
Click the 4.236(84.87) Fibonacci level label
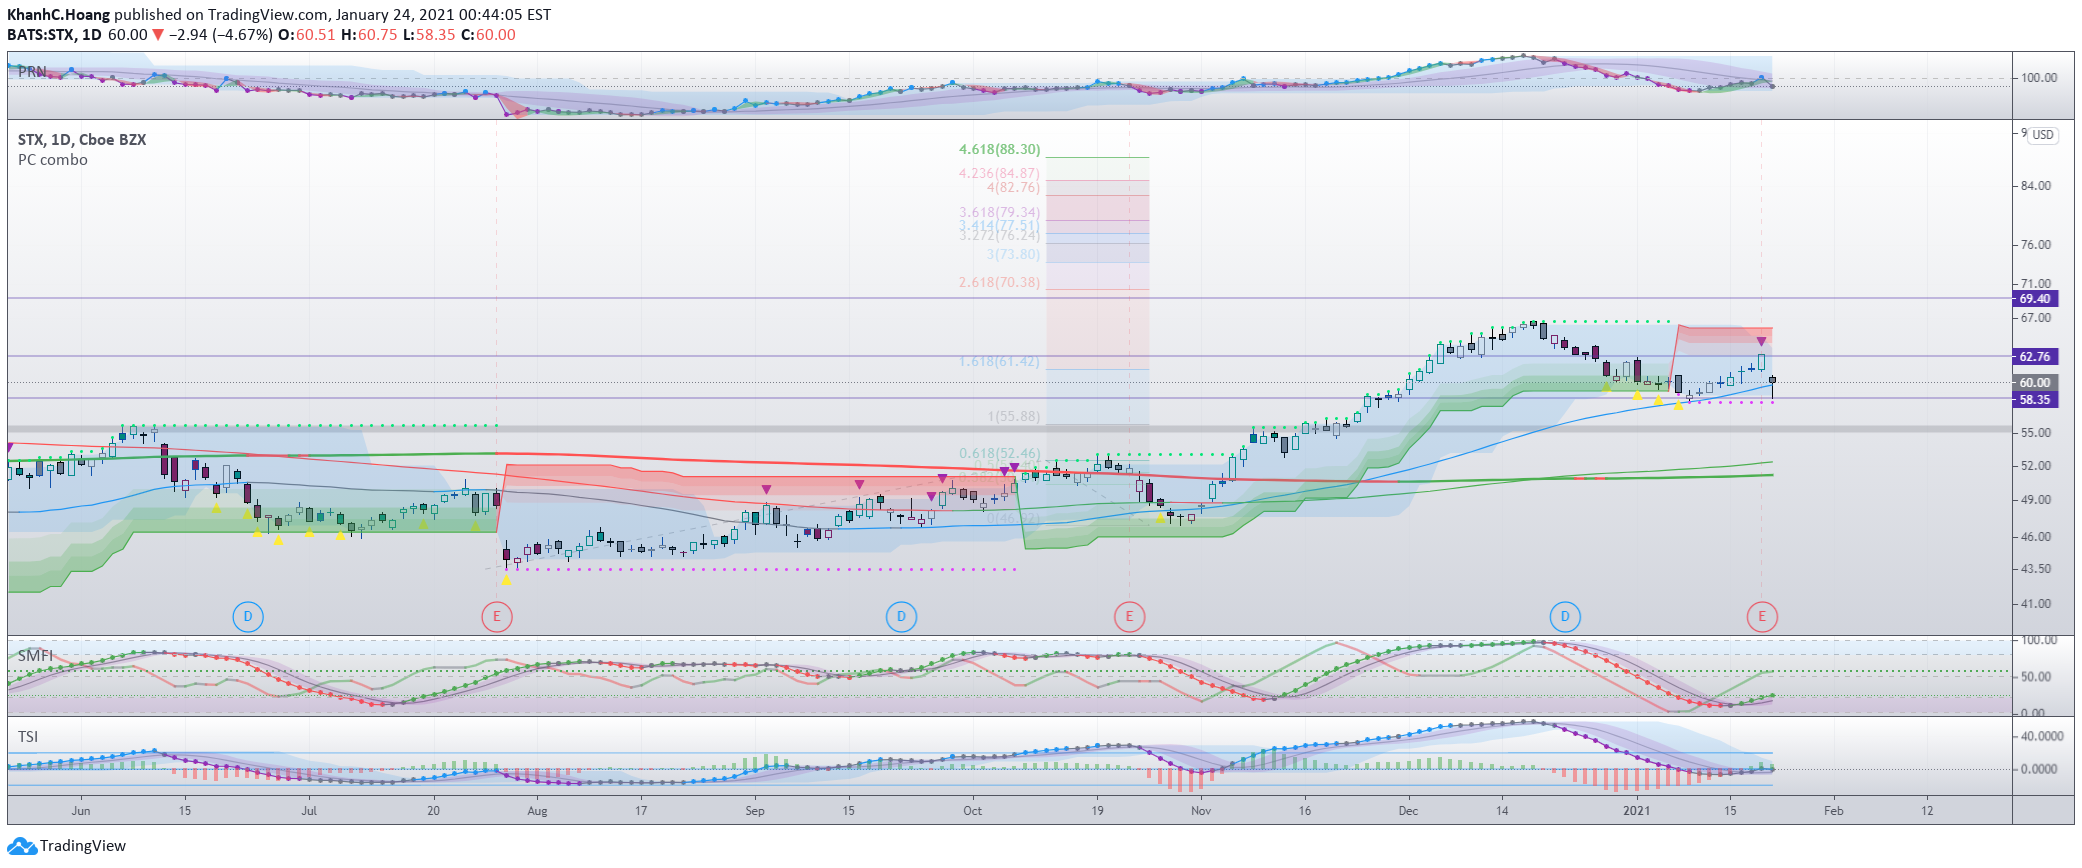999,173
